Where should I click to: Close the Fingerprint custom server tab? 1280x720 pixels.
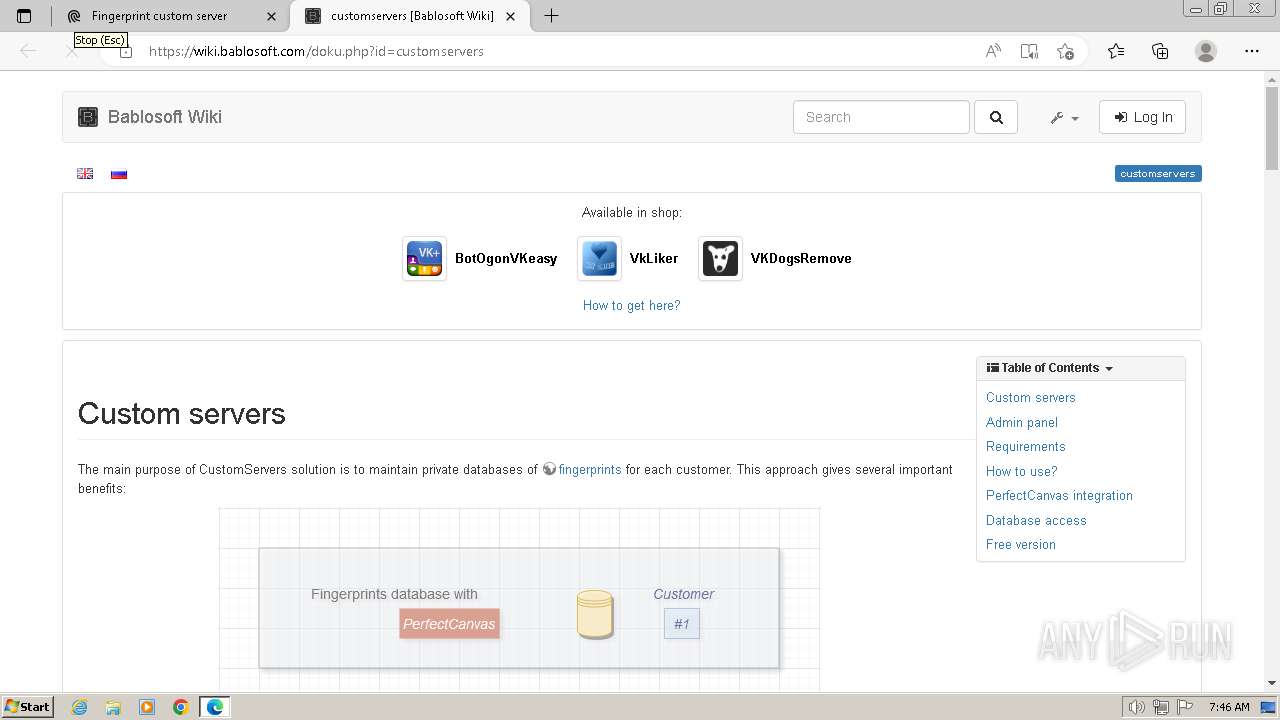pyautogui.click(x=271, y=16)
